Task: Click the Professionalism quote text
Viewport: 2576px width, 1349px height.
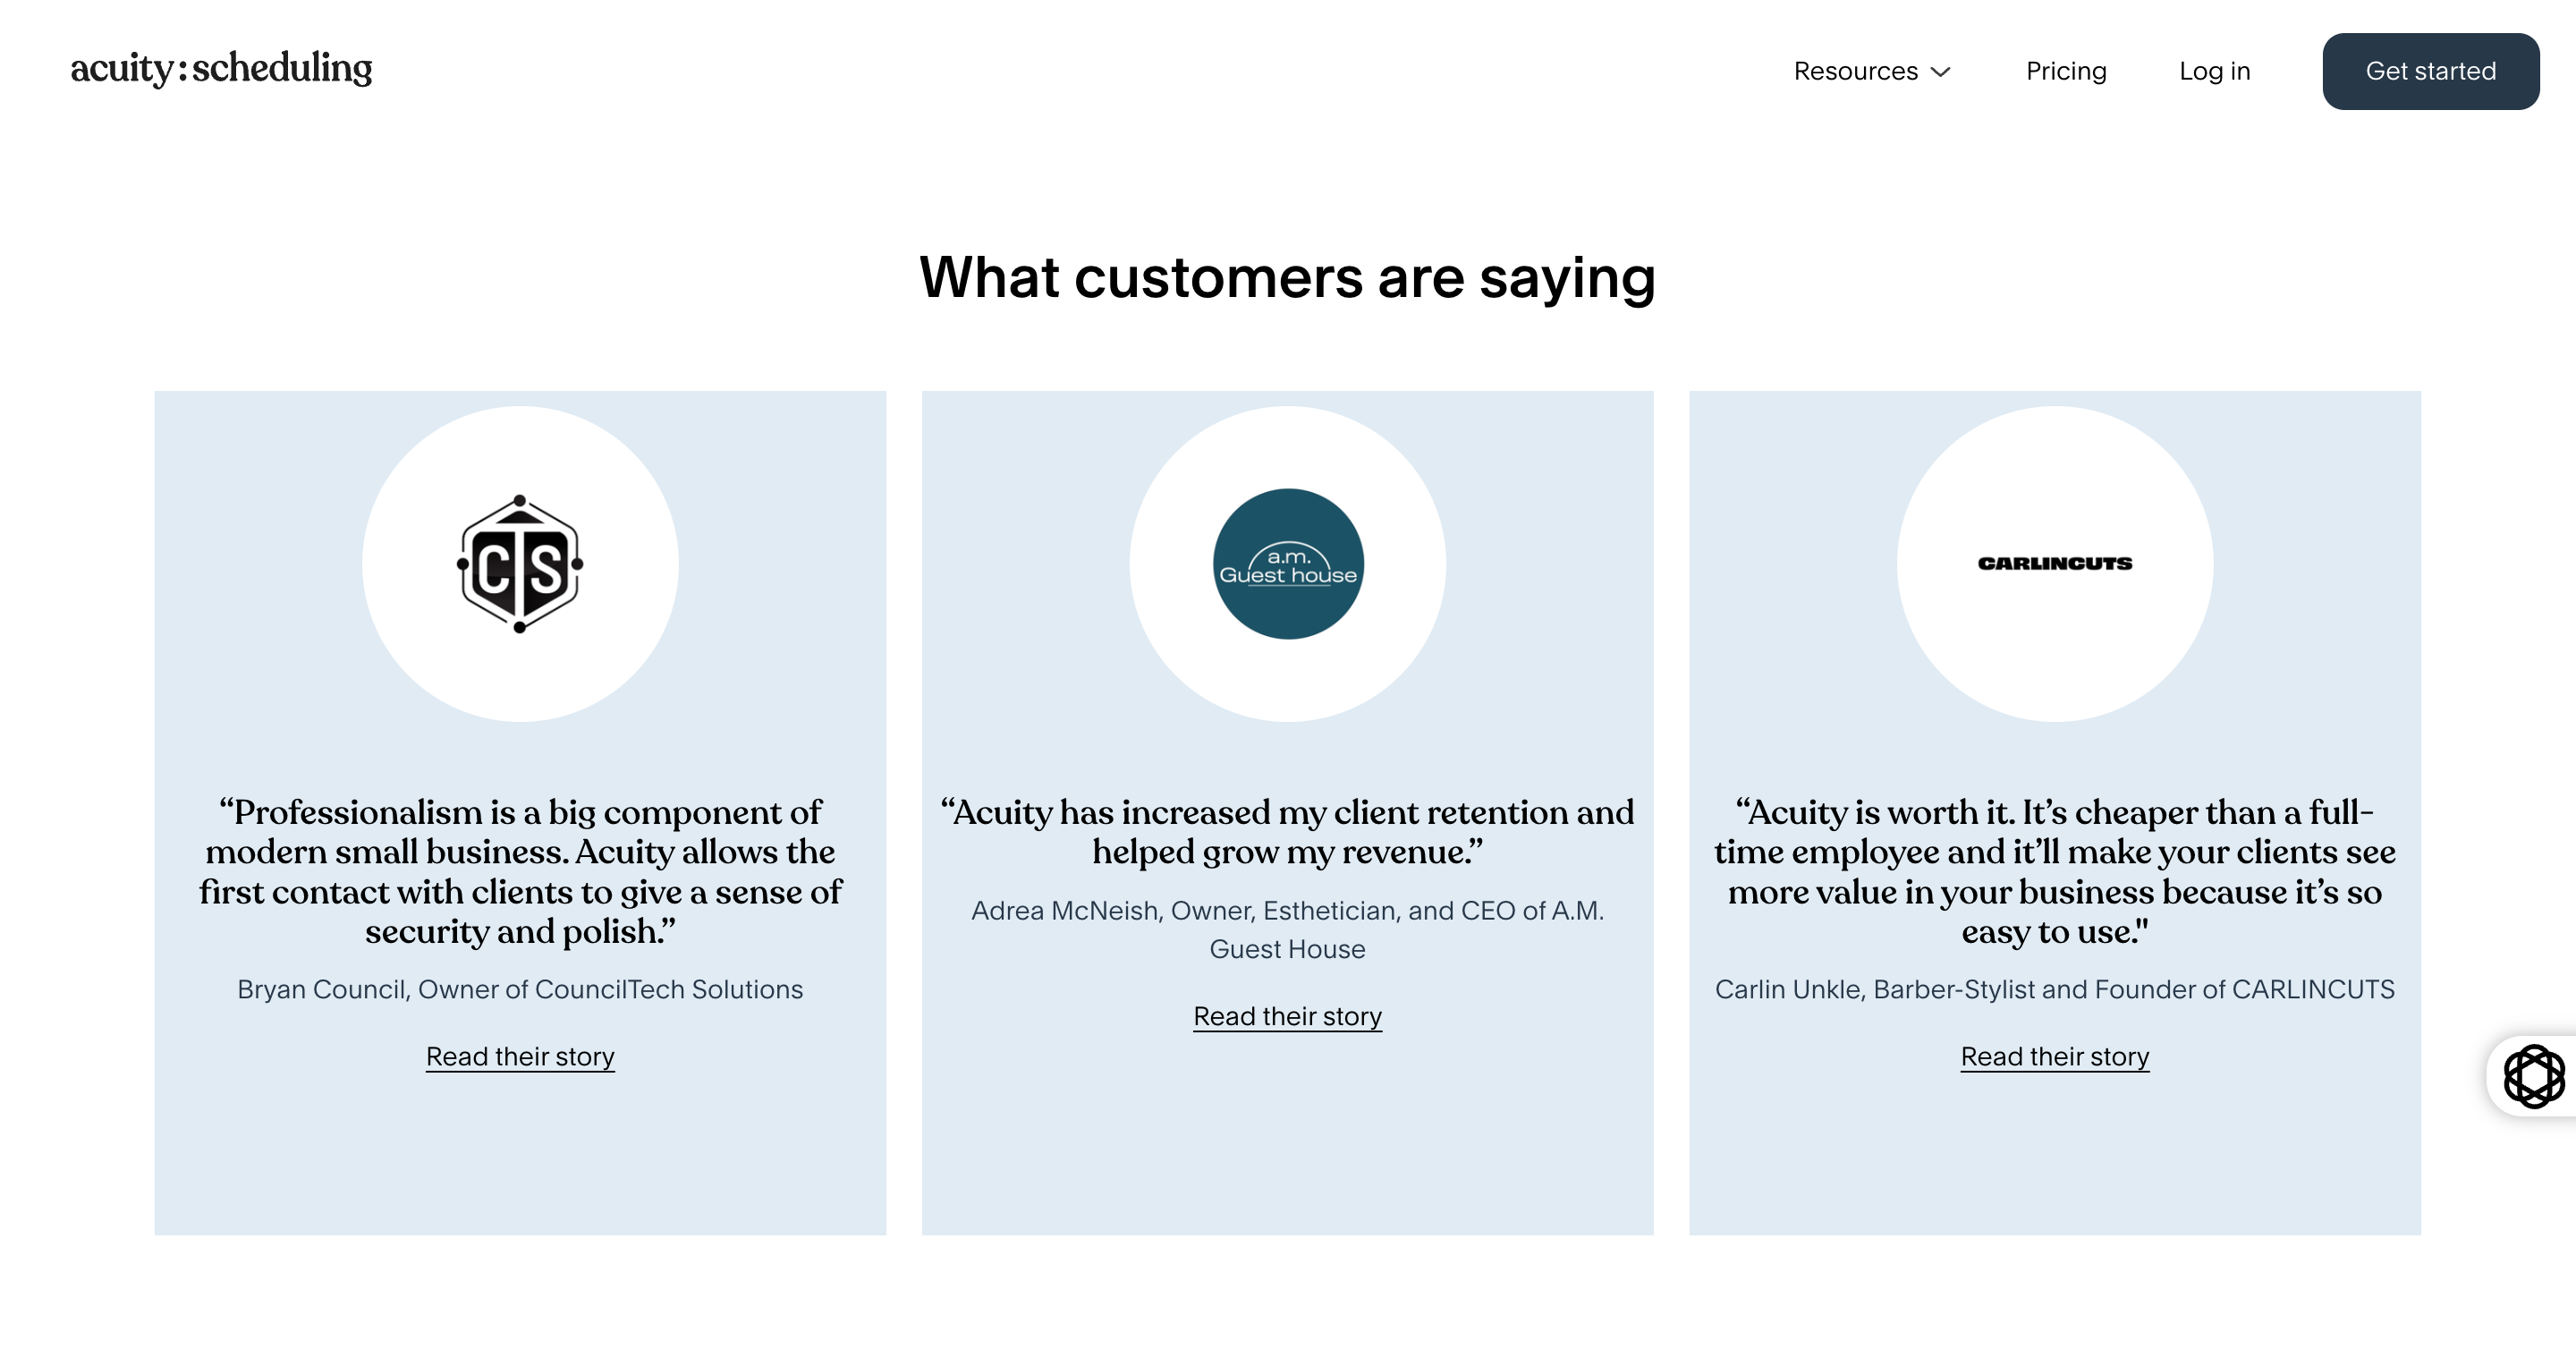Action: click(520, 871)
